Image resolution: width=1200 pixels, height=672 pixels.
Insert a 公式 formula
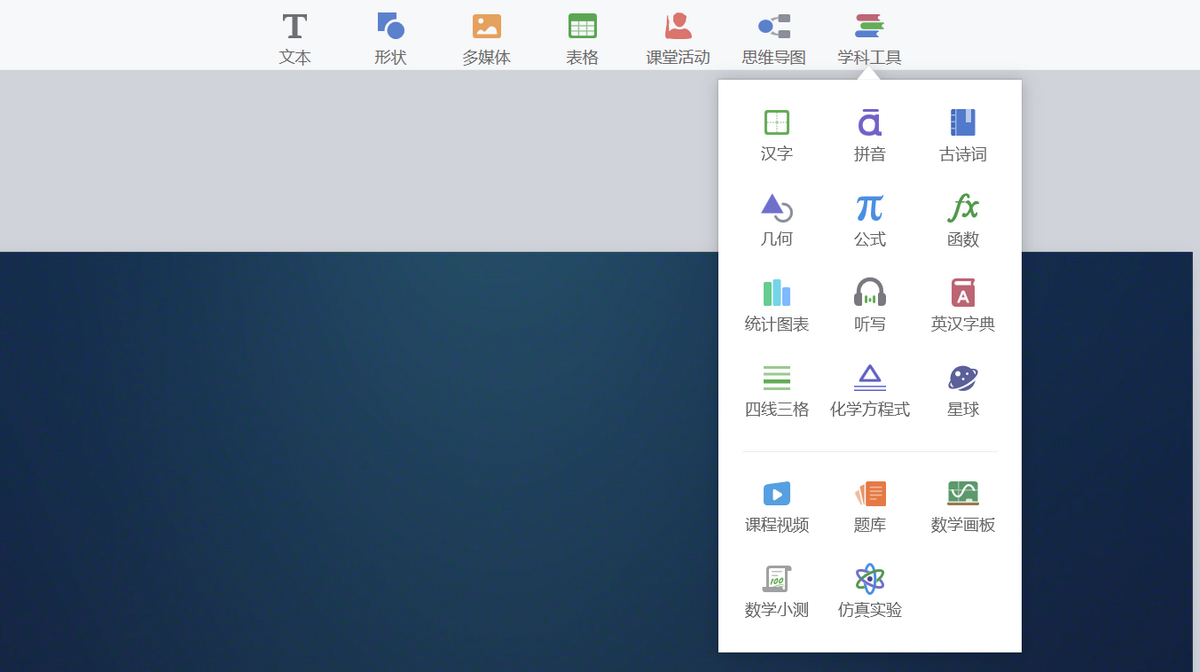pos(870,221)
